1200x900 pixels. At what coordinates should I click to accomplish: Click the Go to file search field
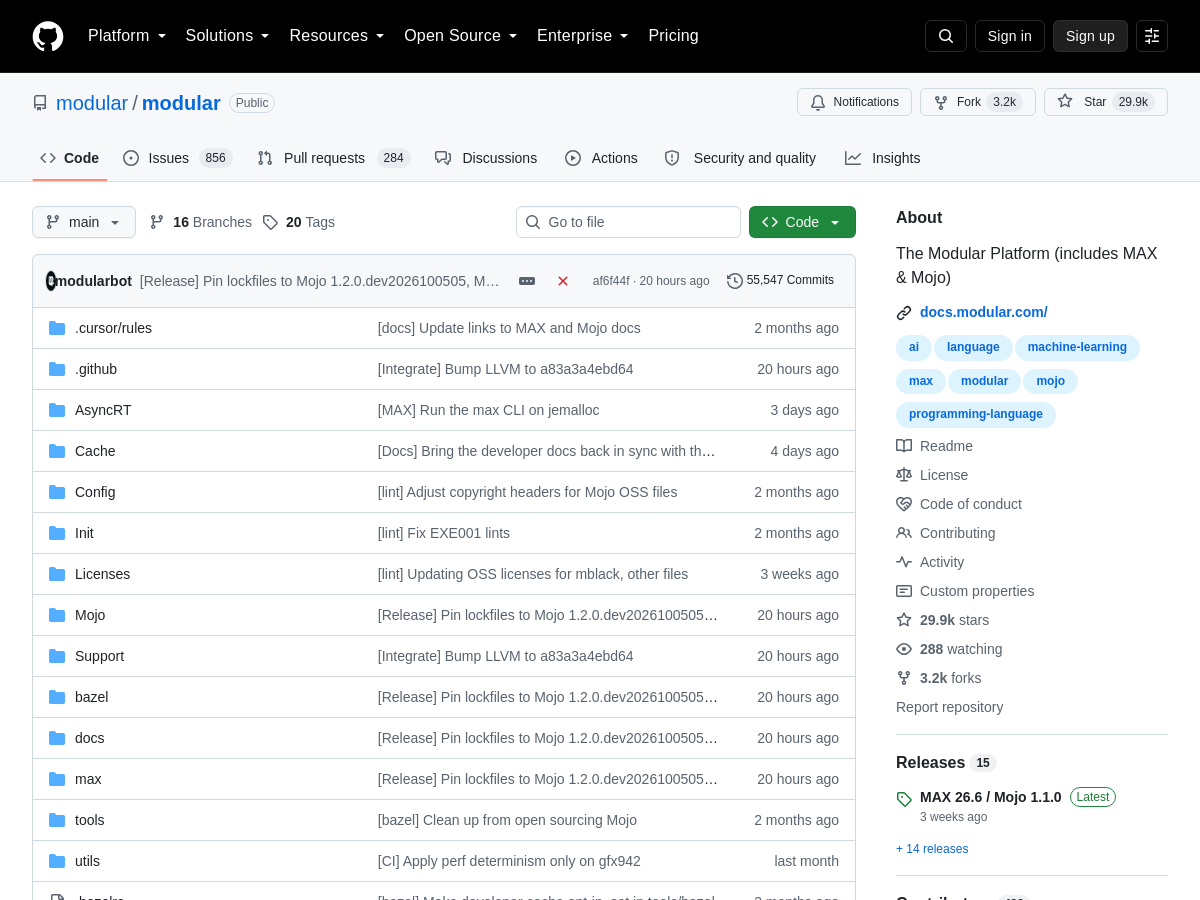point(628,222)
